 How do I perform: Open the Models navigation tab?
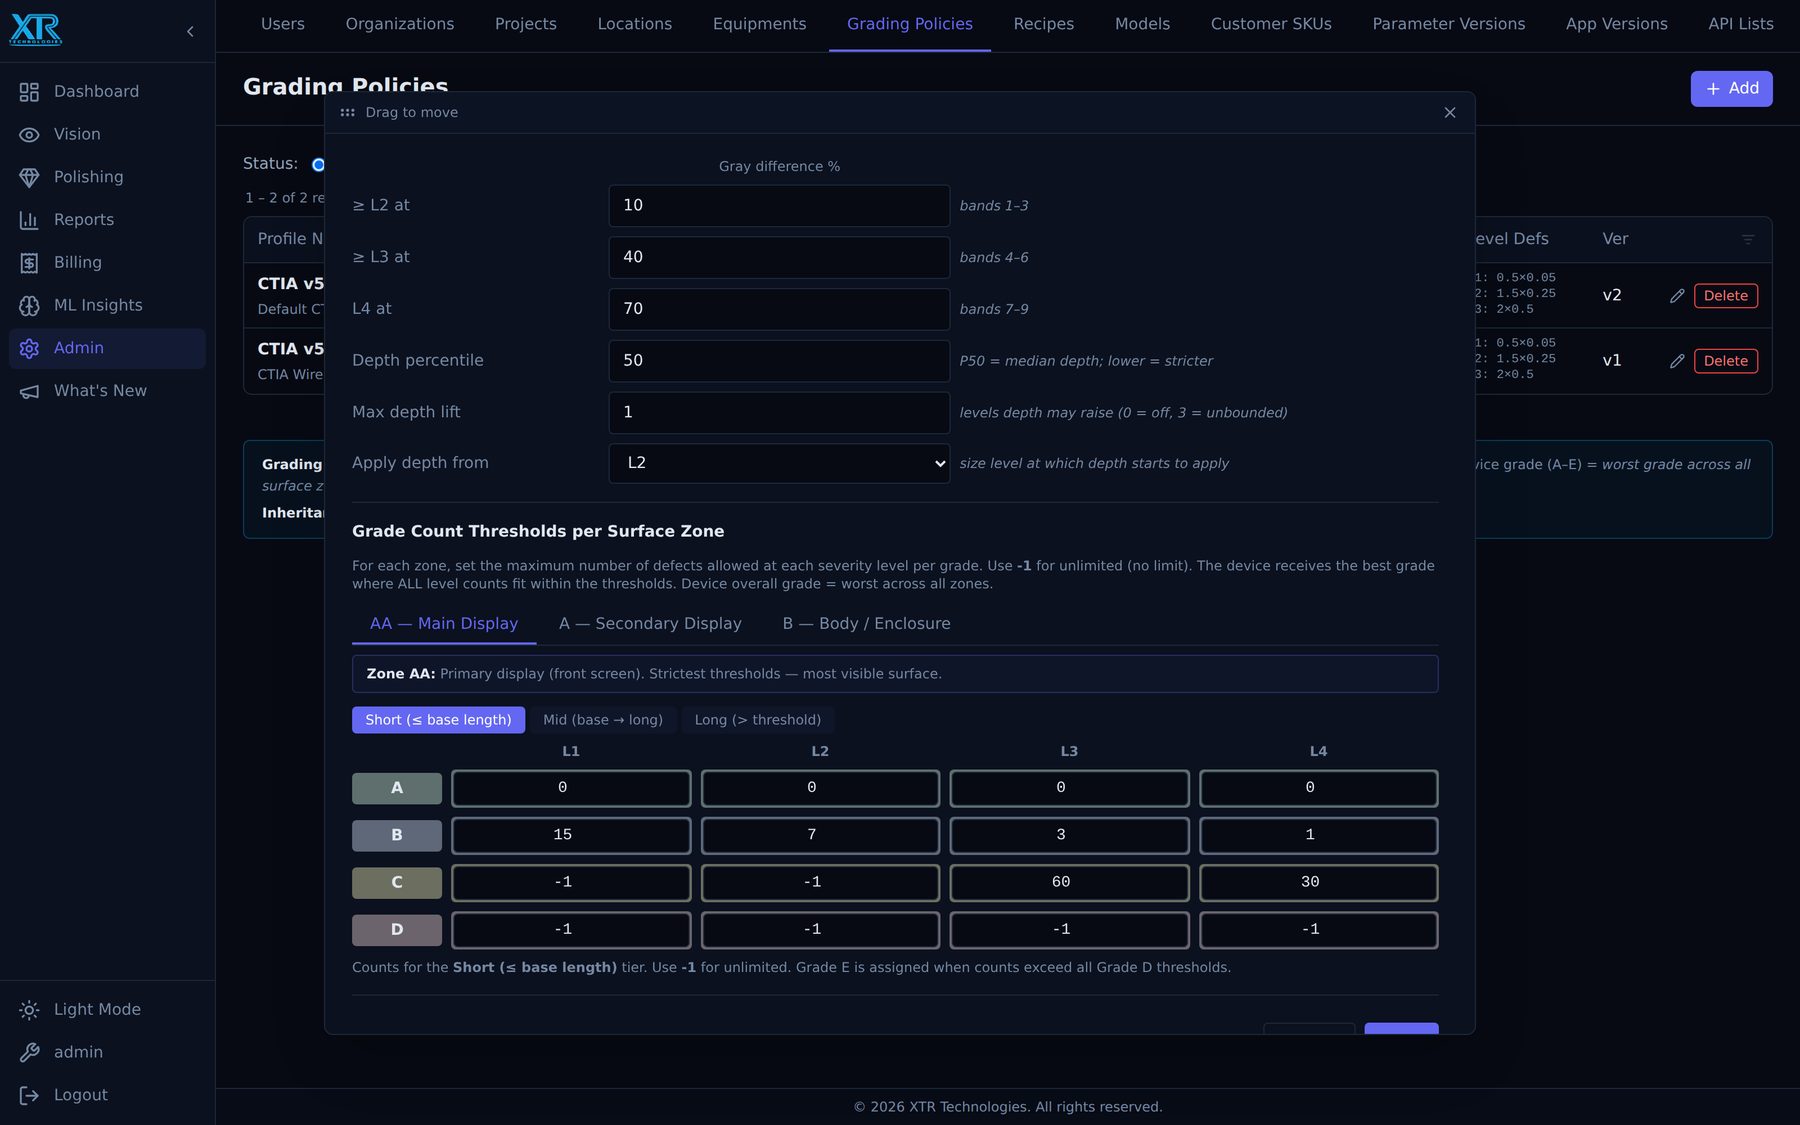coord(1142,24)
